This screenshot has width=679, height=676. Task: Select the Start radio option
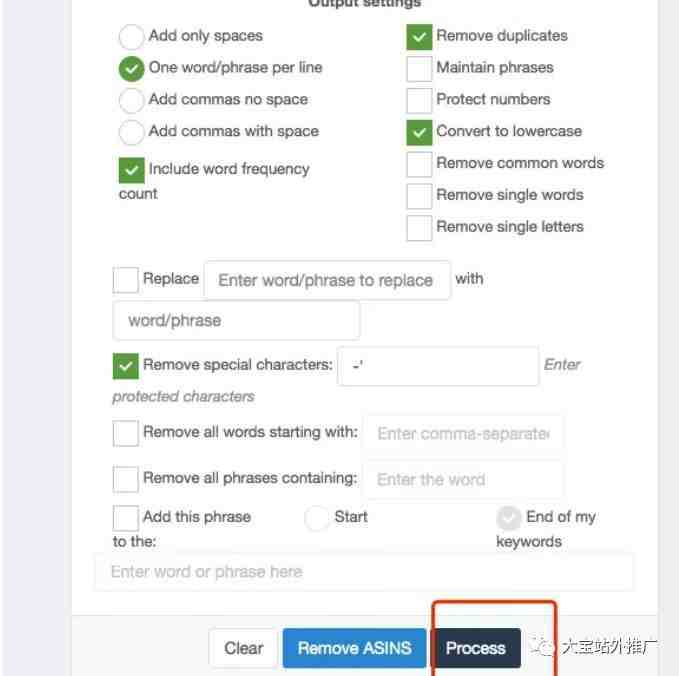click(x=317, y=518)
